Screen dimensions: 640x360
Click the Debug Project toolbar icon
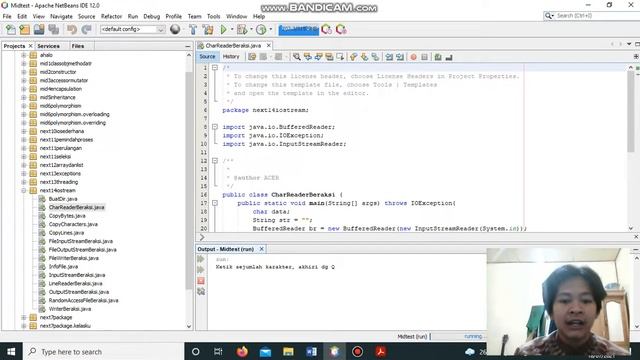point(242,29)
